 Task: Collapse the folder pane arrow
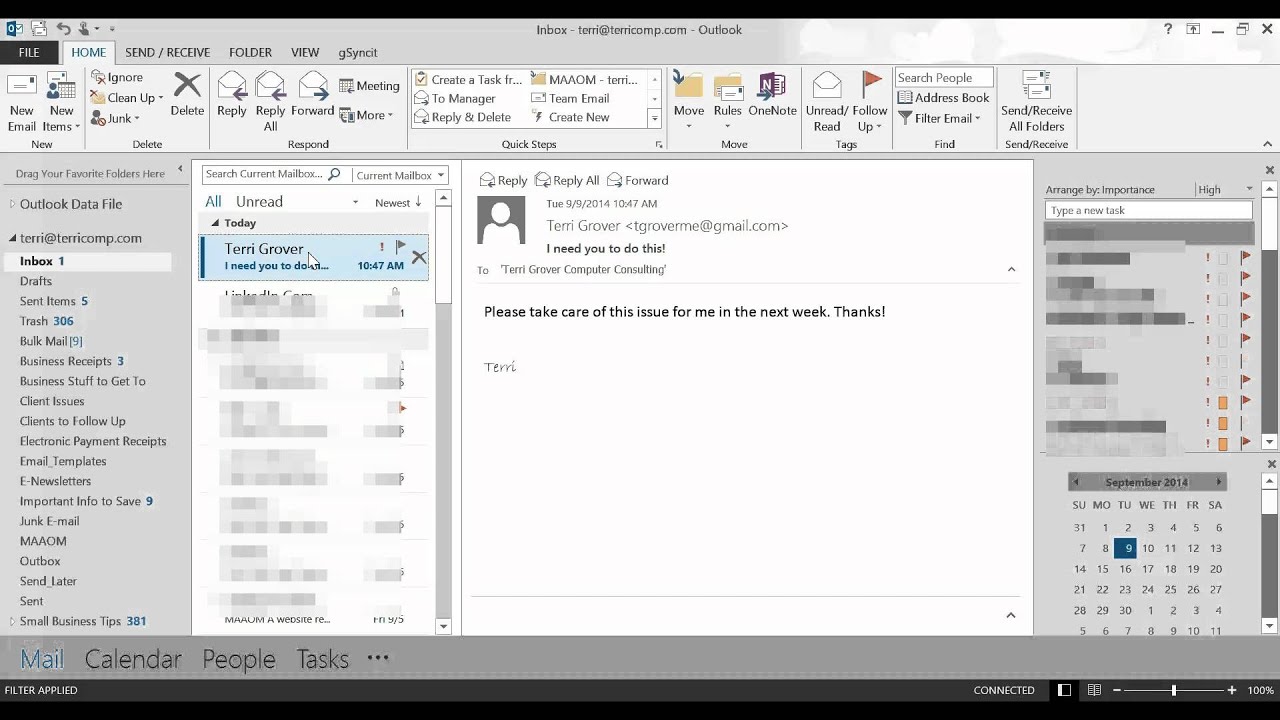[180, 169]
